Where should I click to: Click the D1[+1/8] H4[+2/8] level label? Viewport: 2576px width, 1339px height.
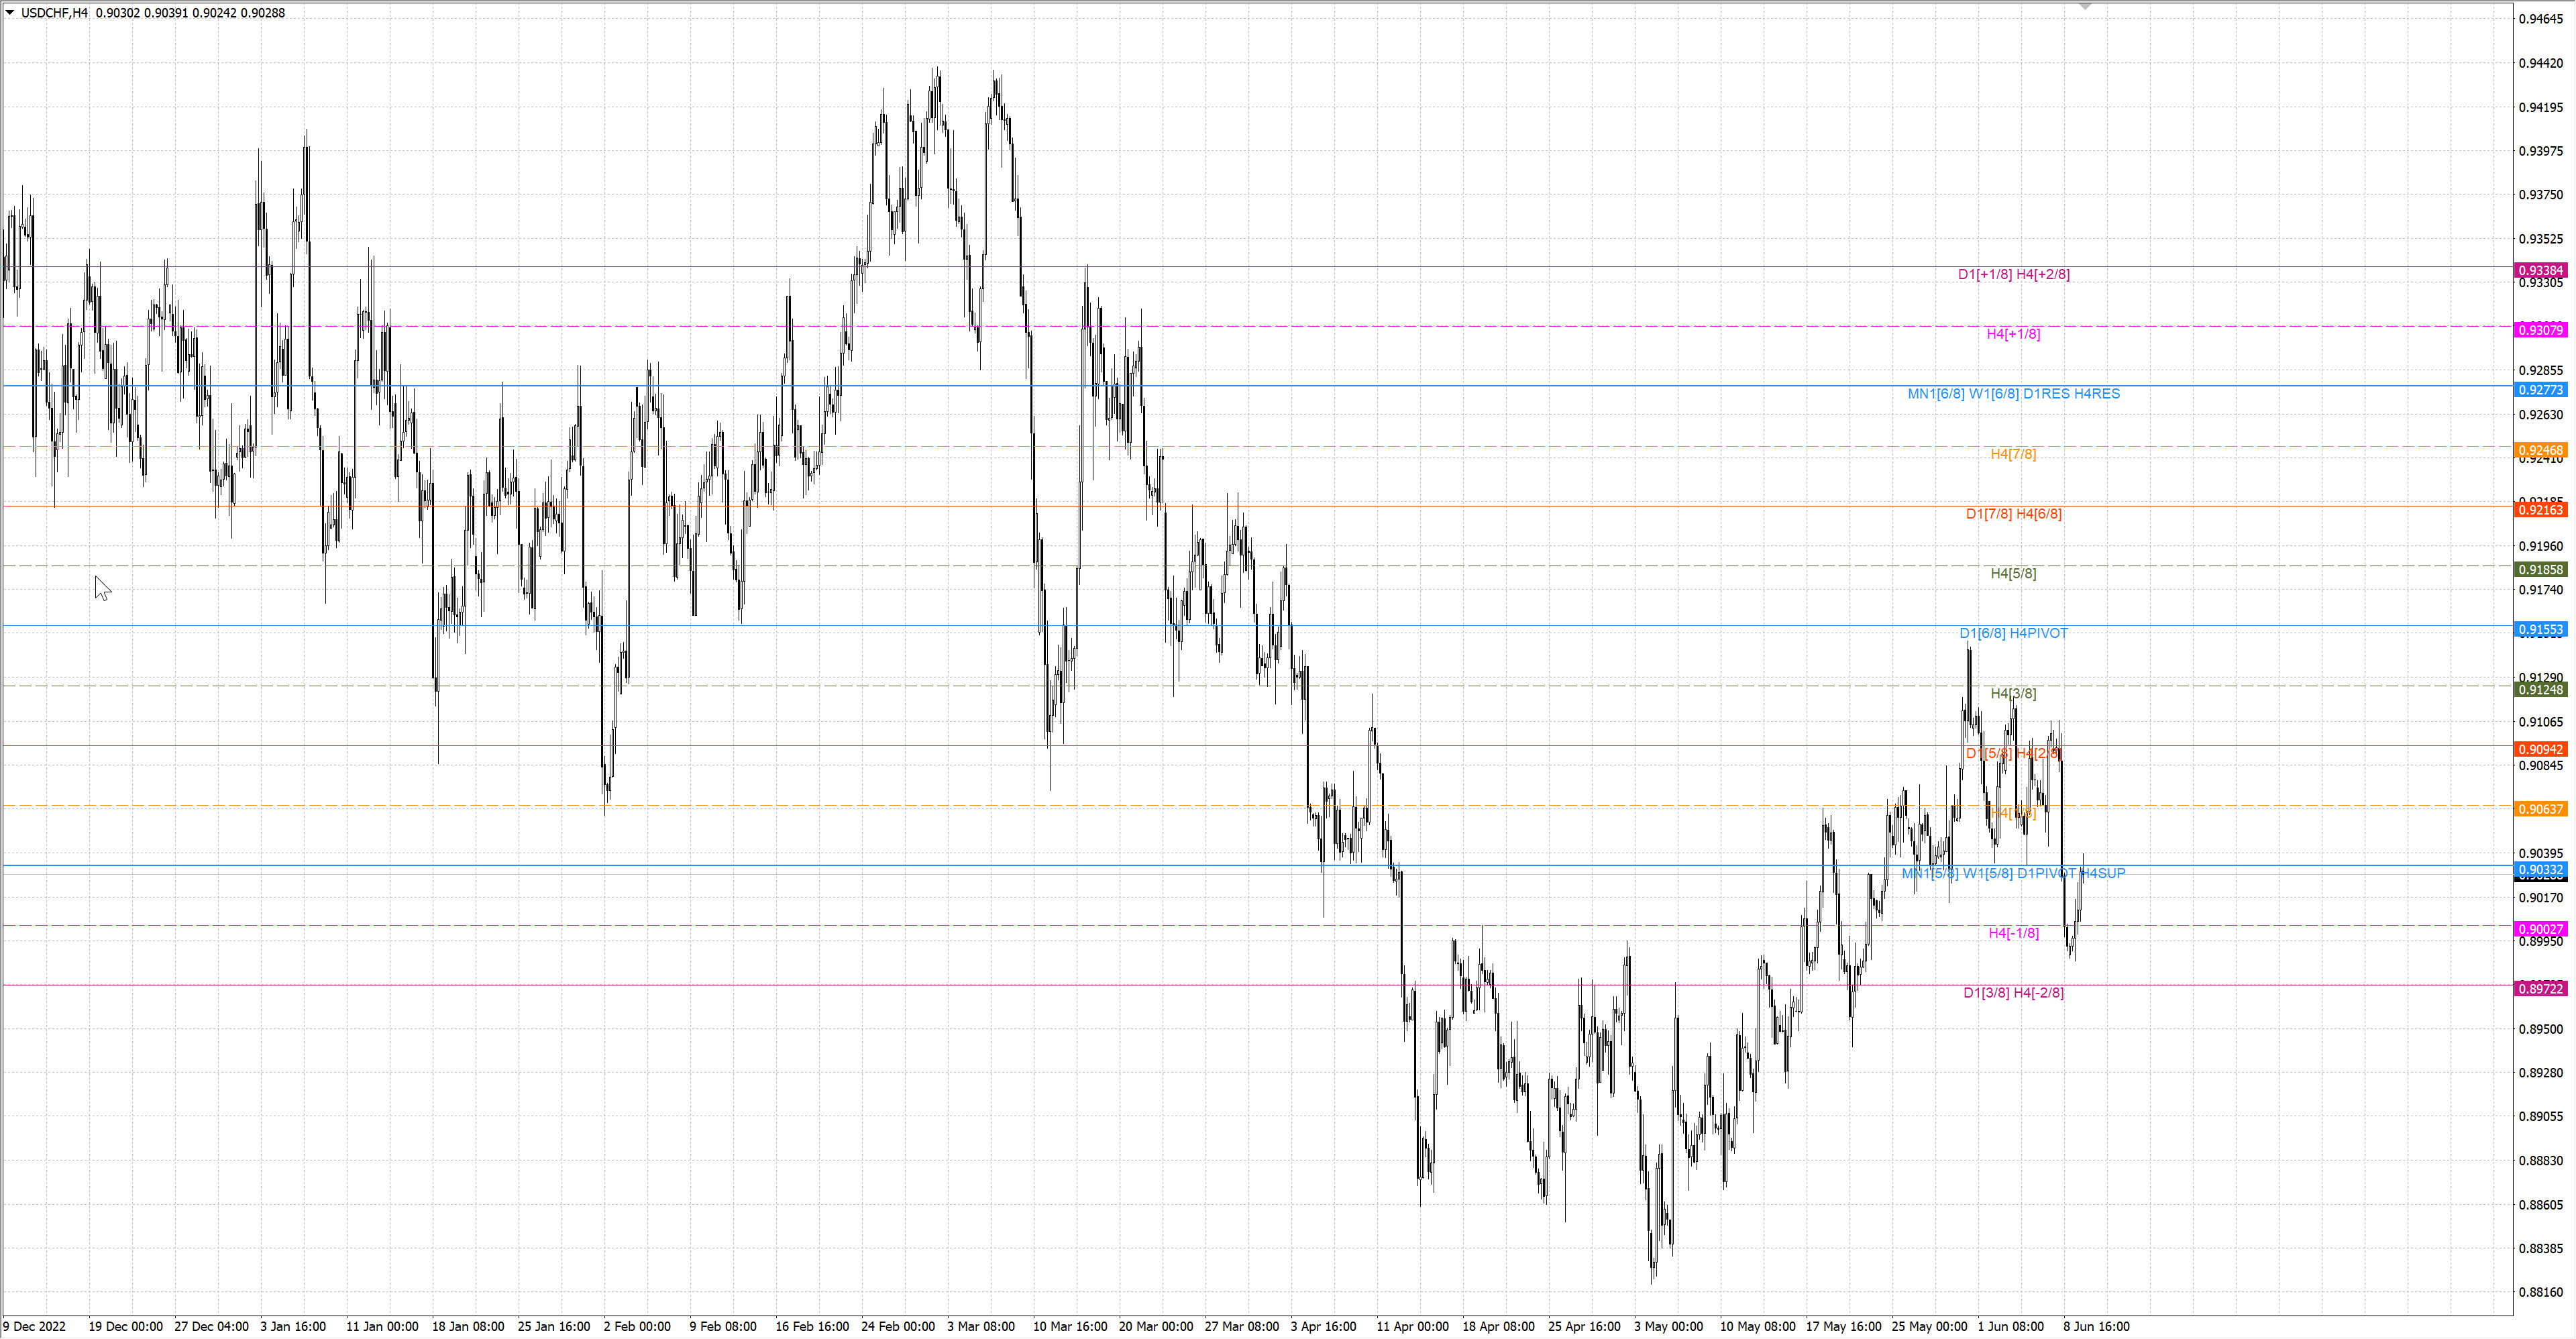(x=2013, y=274)
